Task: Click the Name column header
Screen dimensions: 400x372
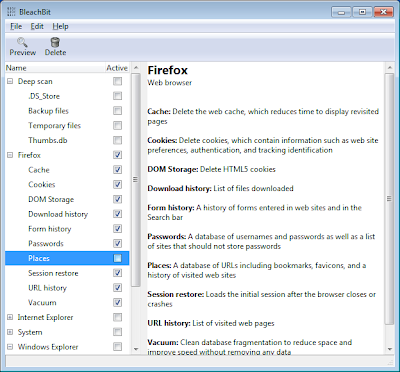Action: click(x=55, y=68)
